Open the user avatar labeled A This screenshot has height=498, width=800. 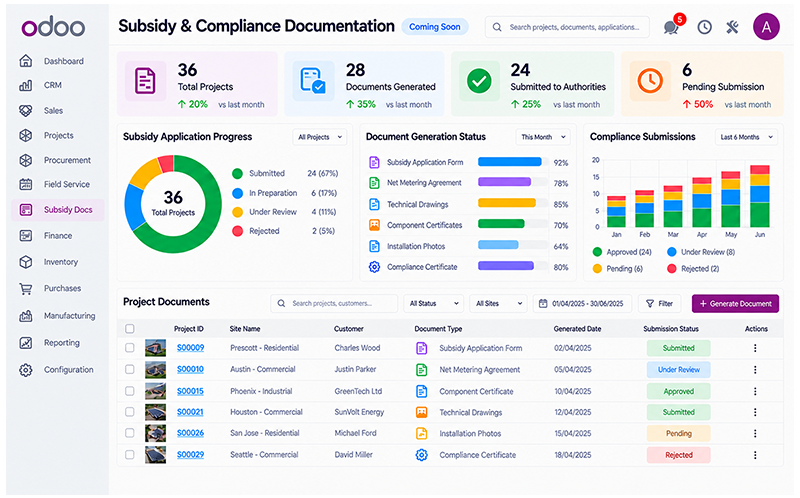pos(766,27)
